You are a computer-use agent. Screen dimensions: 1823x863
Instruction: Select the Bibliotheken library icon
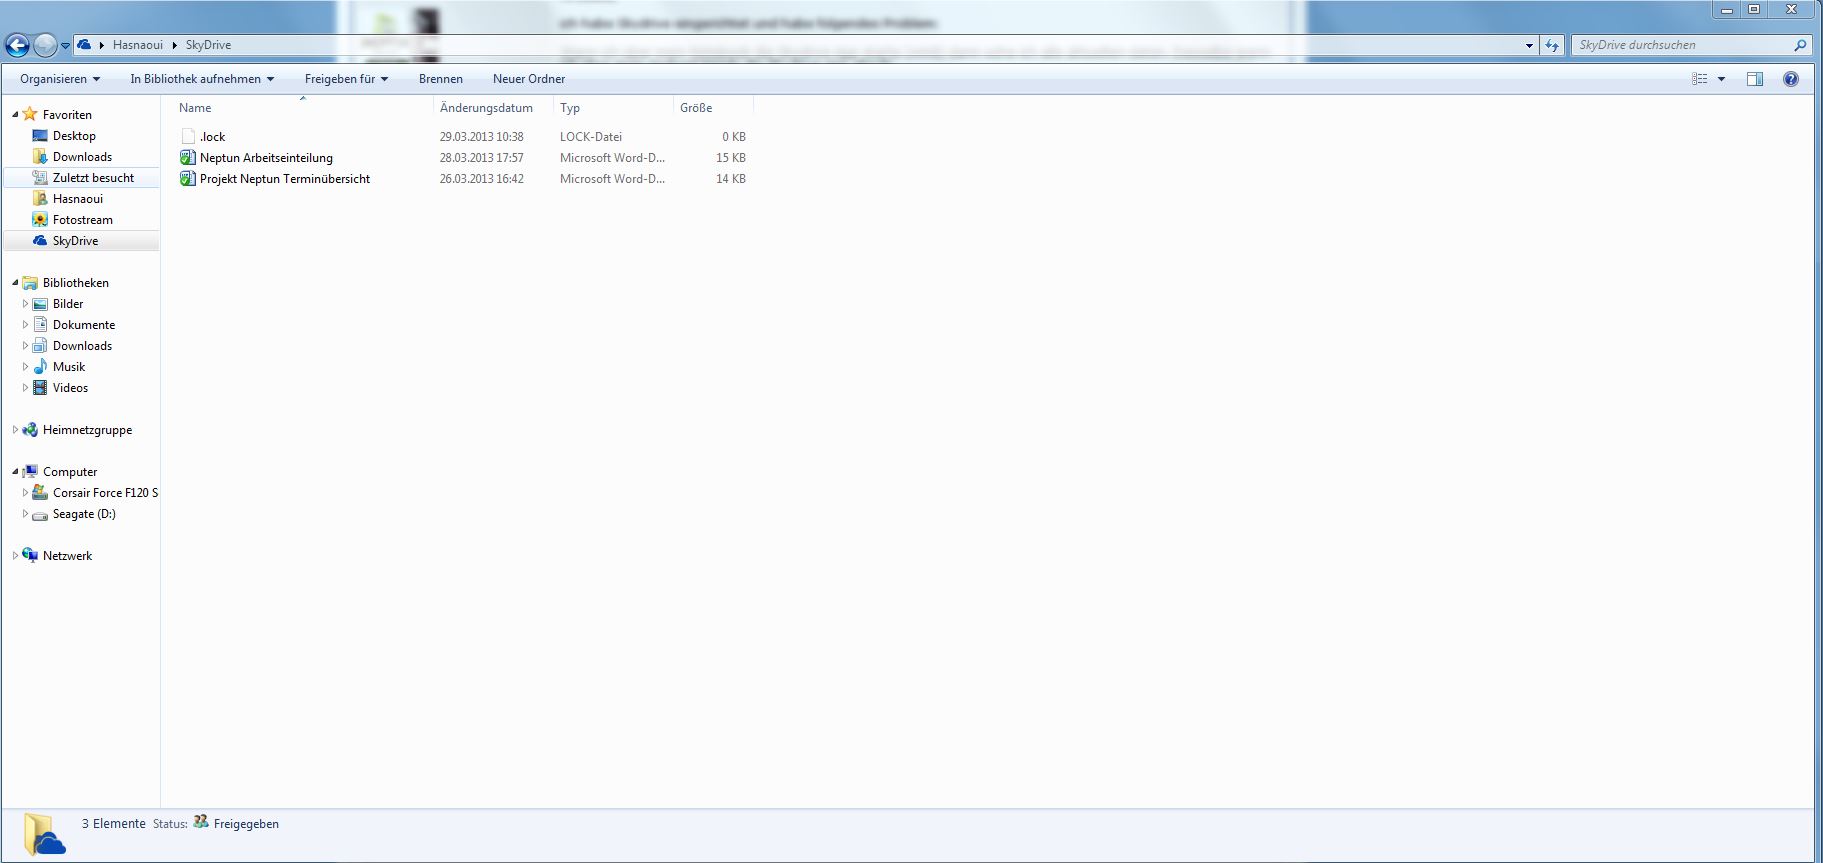[30, 283]
